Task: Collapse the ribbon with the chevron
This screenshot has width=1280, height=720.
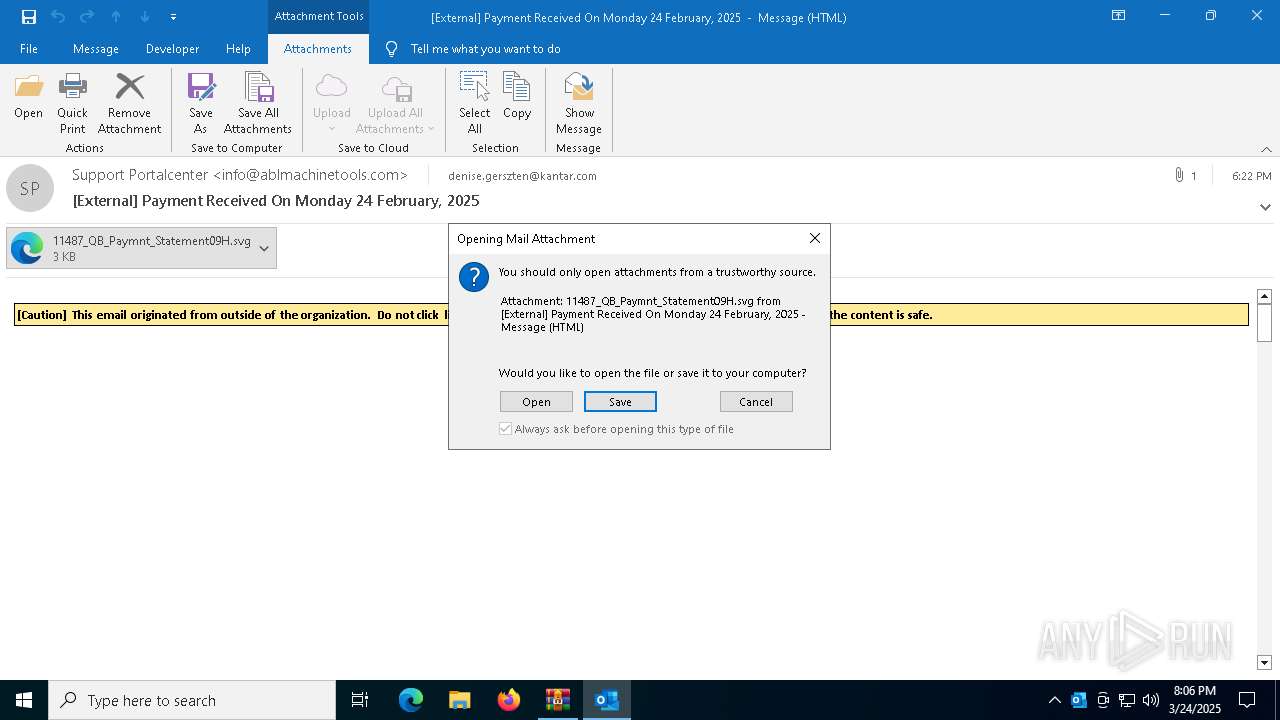Action: pos(1266,149)
